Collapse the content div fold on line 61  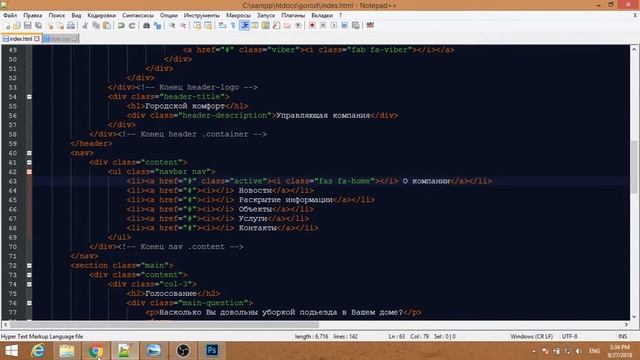coord(29,162)
